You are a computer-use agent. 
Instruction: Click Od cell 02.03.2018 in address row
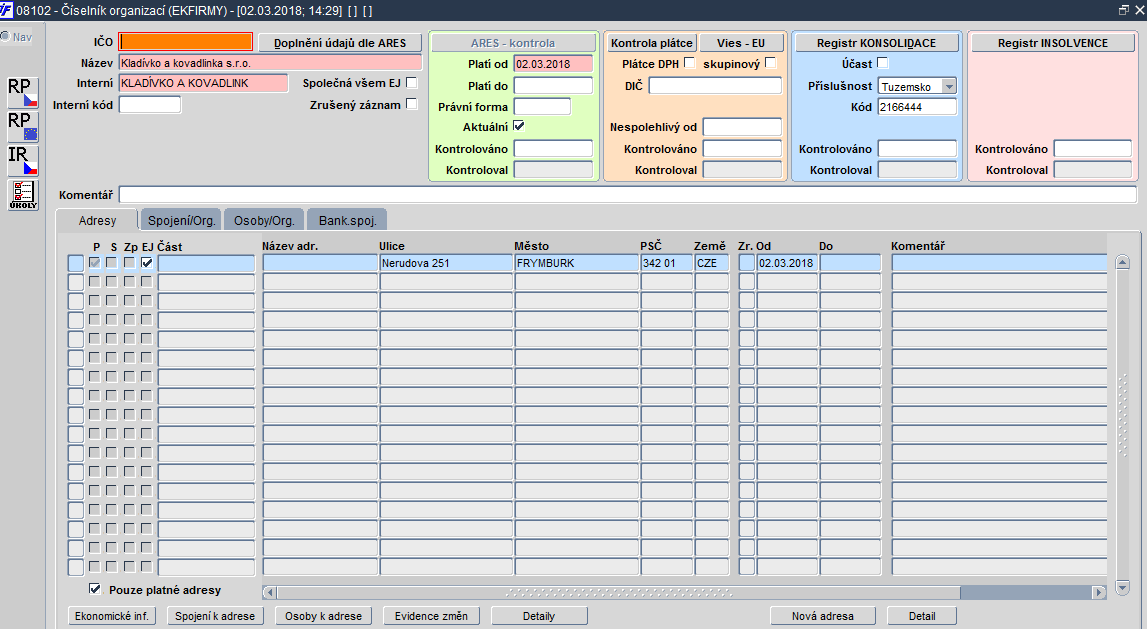tap(787, 263)
